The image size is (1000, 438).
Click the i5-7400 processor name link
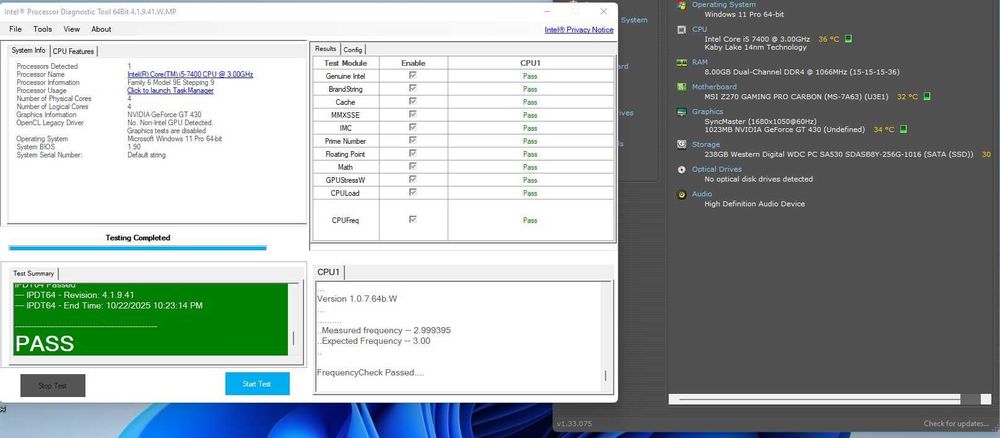(190, 75)
